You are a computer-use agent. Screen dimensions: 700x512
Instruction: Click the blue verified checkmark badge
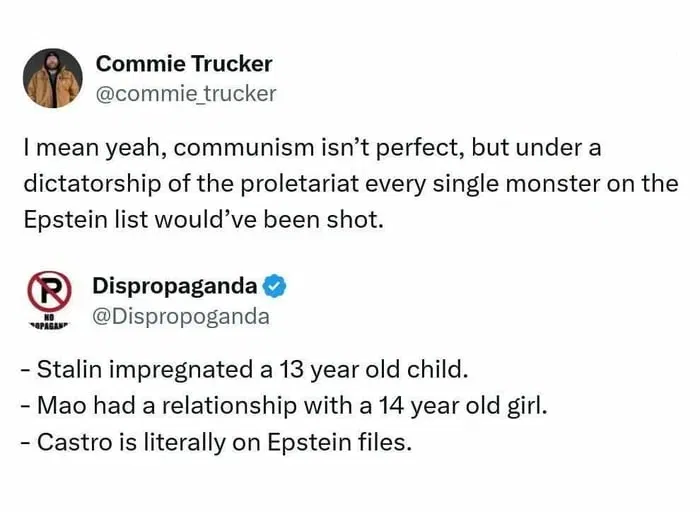(x=275, y=287)
